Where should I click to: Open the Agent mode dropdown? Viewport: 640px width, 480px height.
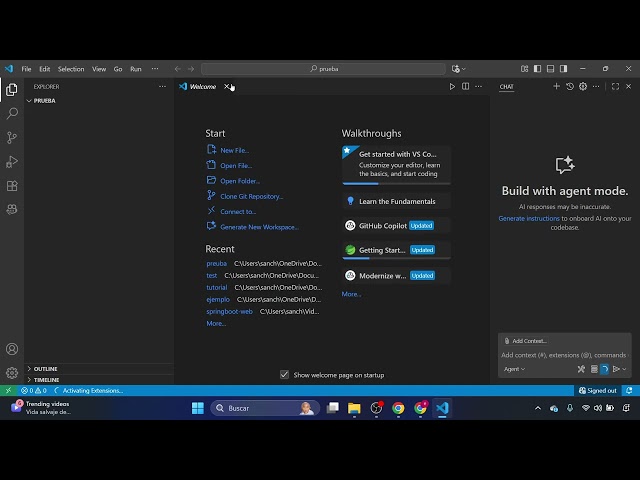tap(514, 369)
